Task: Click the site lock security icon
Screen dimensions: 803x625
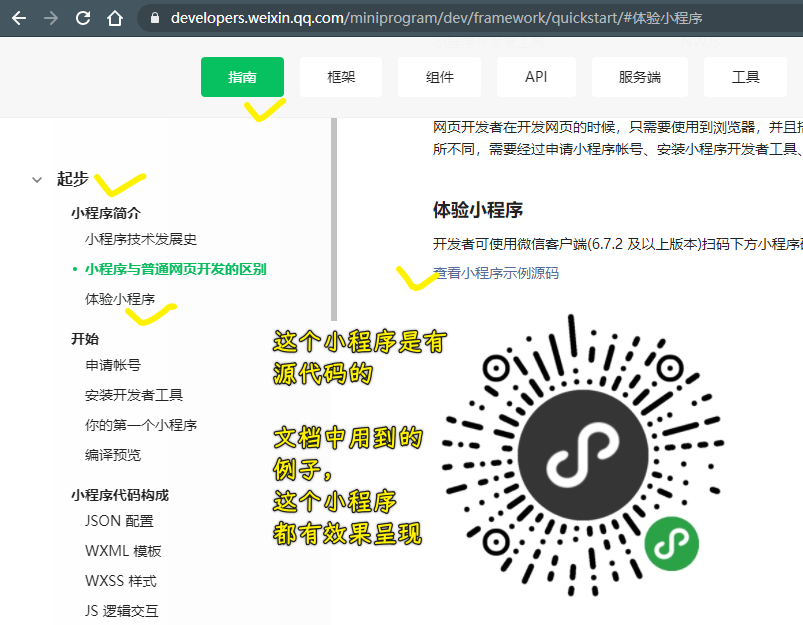Action: coord(155,18)
